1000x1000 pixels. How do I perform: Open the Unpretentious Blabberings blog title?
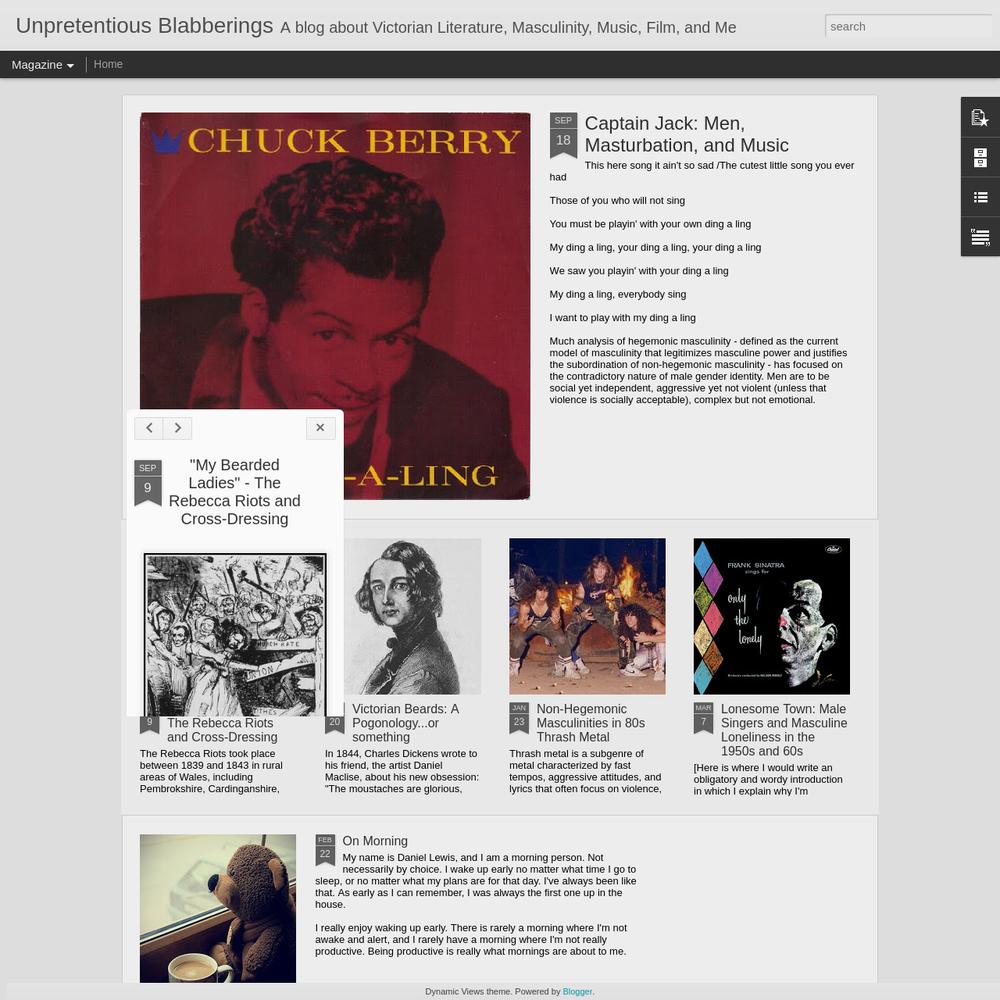coord(144,26)
